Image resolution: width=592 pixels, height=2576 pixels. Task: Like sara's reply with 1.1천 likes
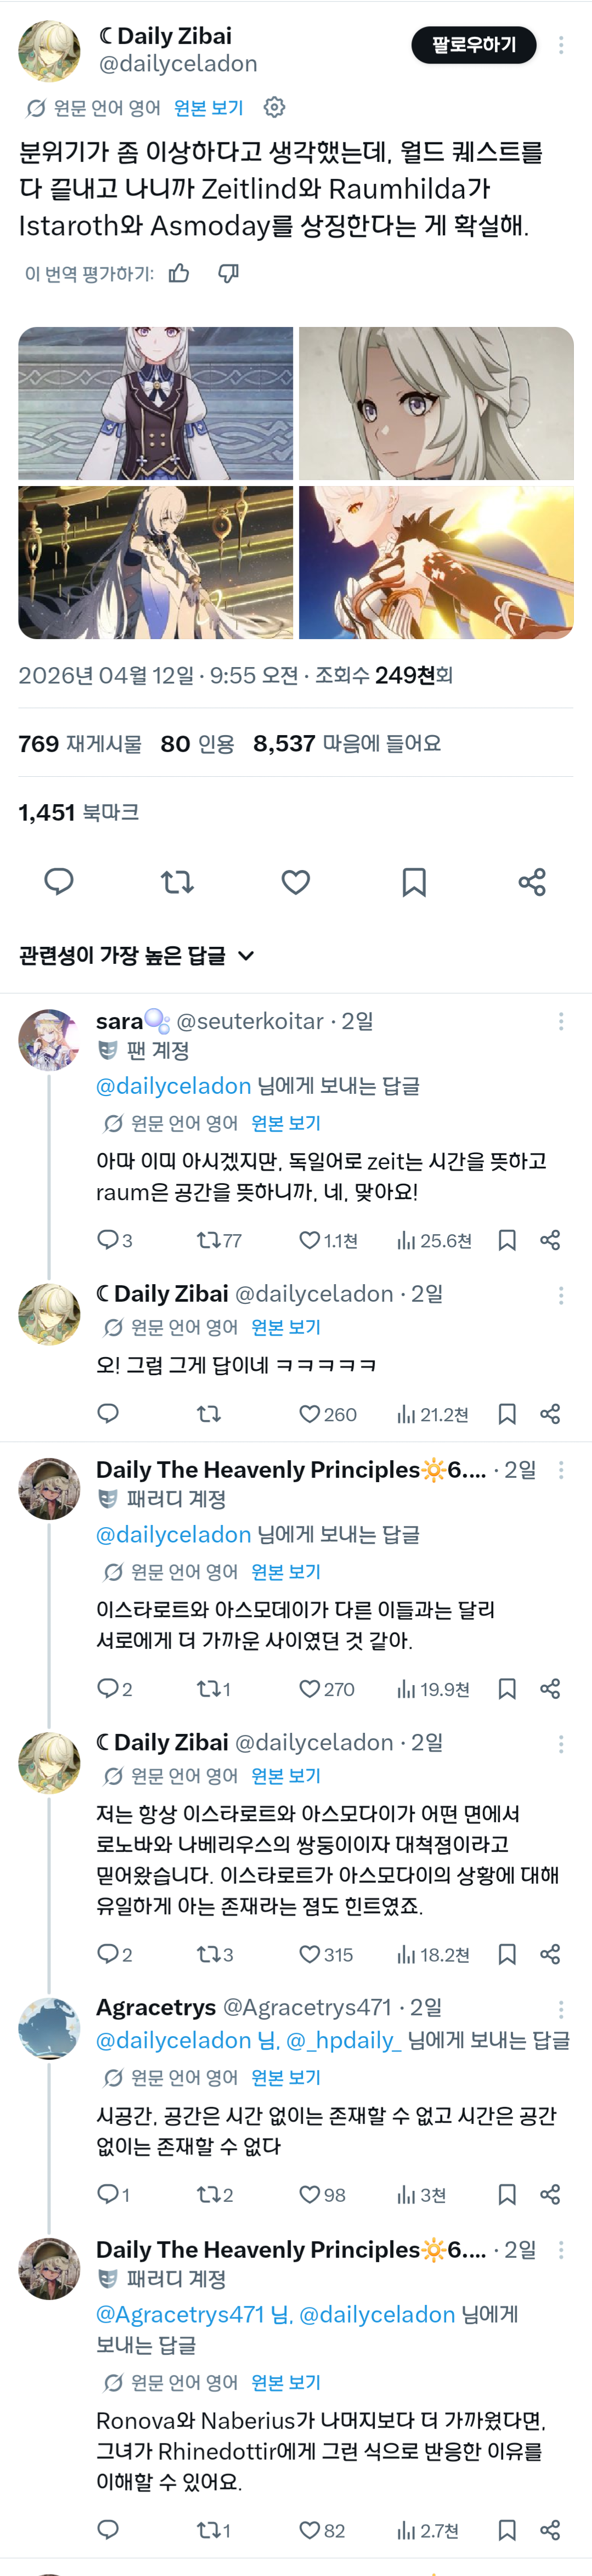pyautogui.click(x=310, y=1240)
